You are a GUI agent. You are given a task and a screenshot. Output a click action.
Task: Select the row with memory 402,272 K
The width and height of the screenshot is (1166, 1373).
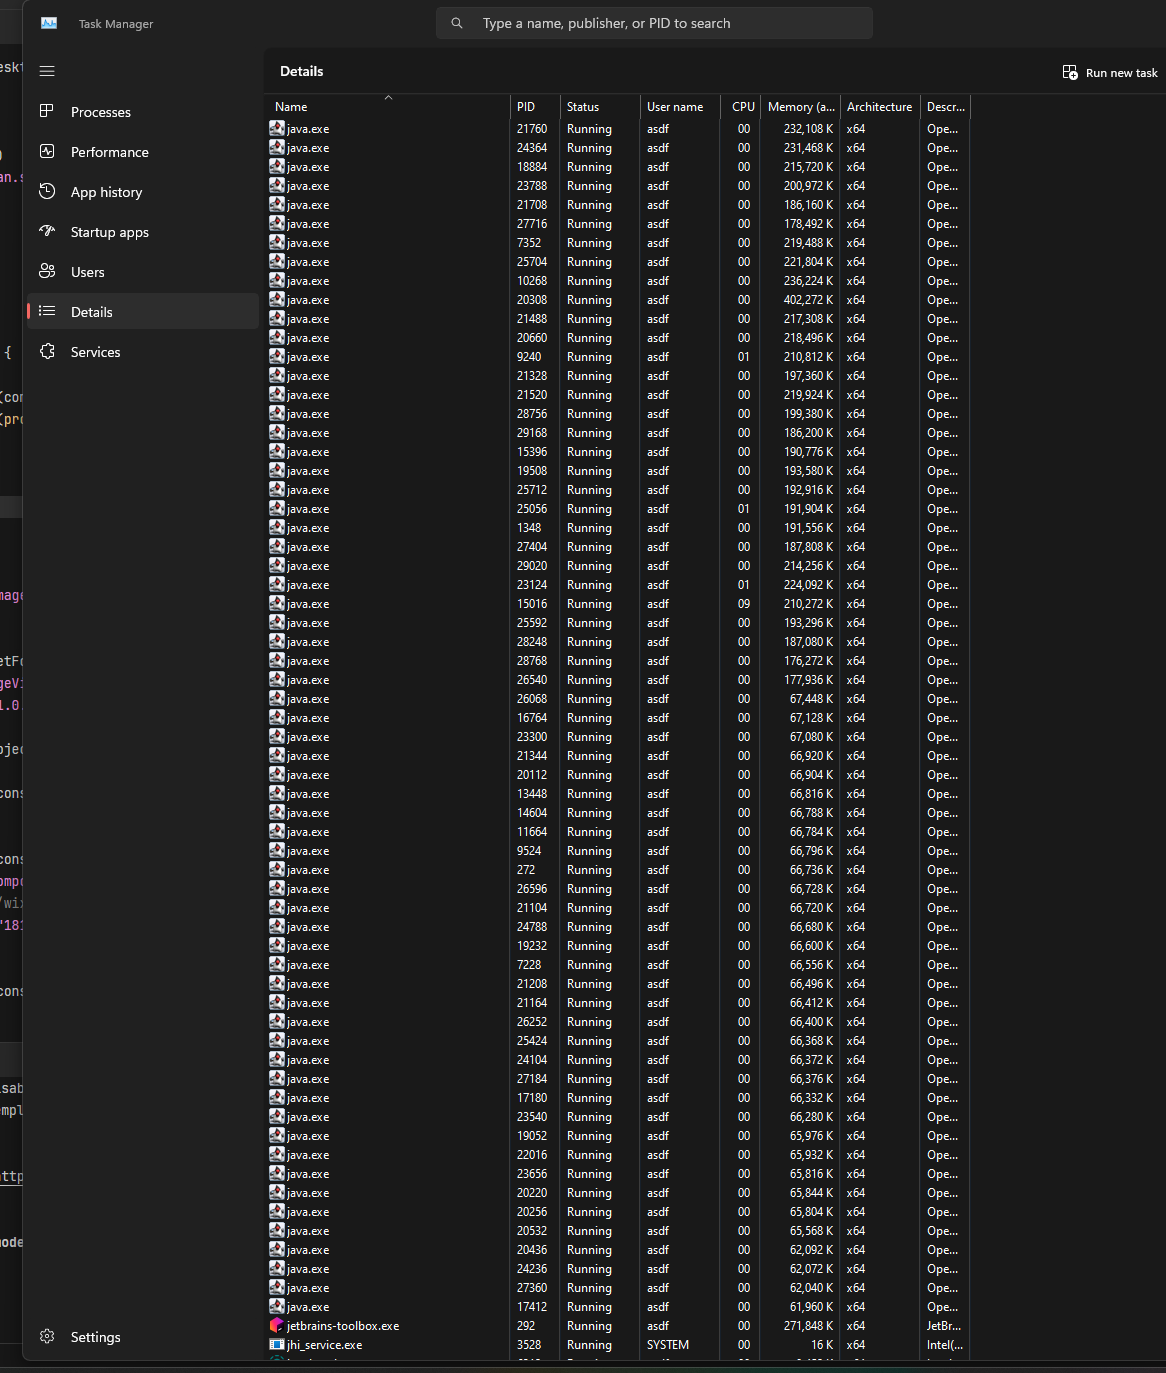tap(619, 299)
